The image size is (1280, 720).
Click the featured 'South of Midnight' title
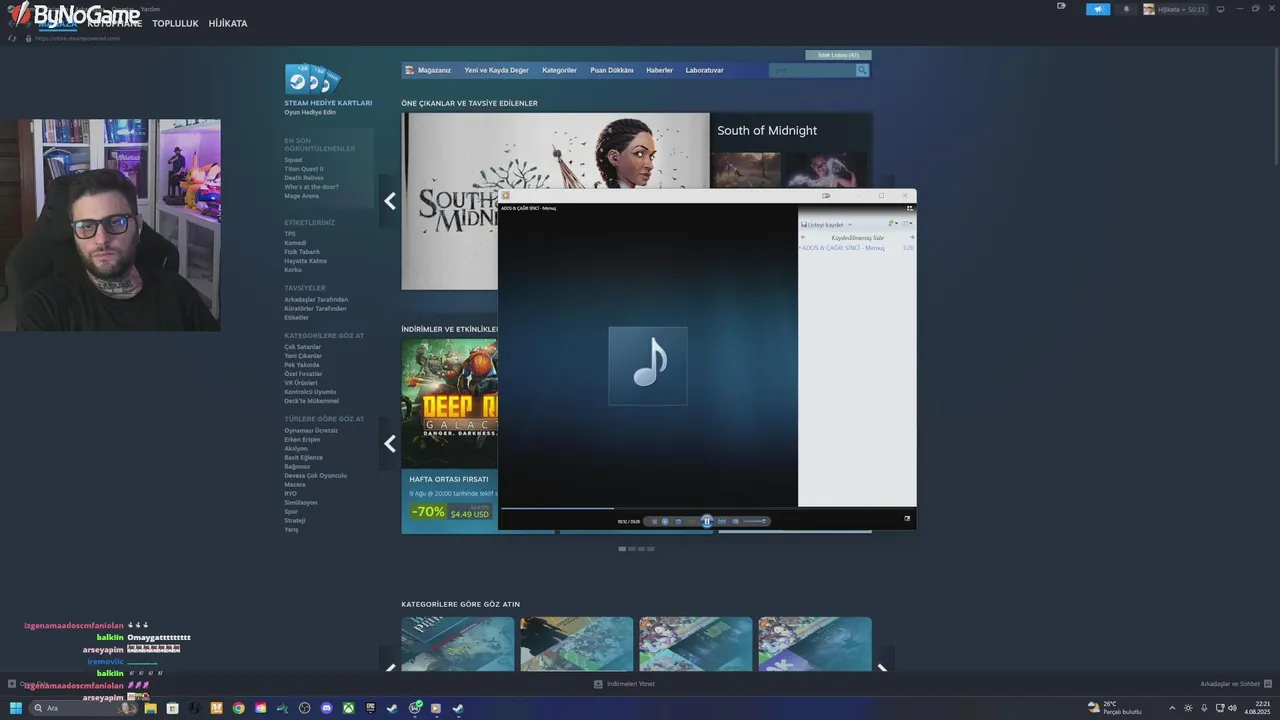pyautogui.click(x=767, y=131)
